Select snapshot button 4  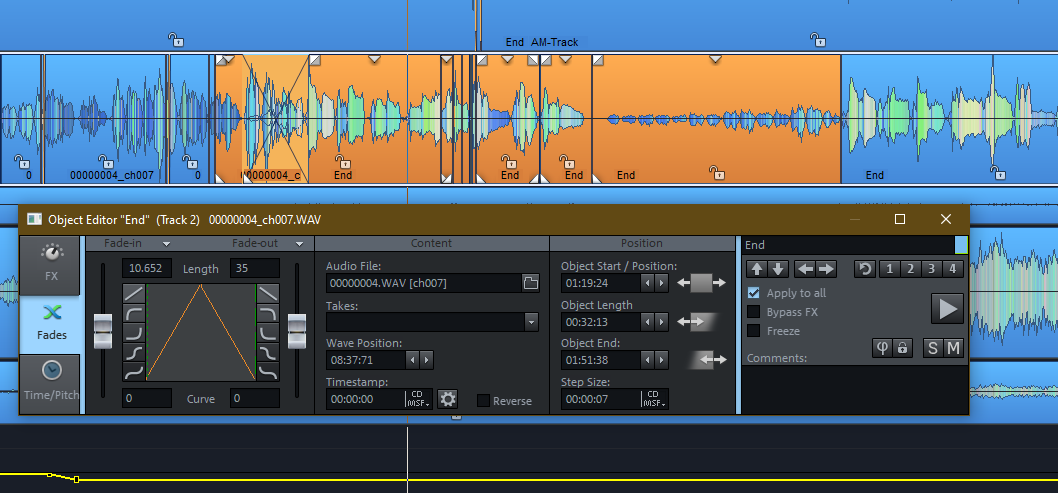[x=952, y=269]
